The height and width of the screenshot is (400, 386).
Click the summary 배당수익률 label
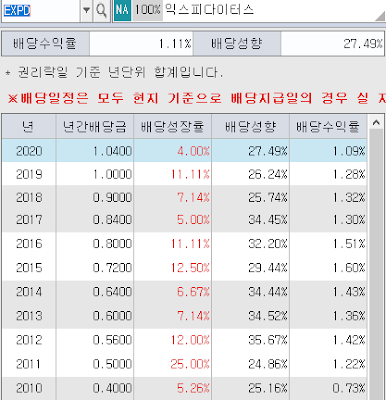45,44
